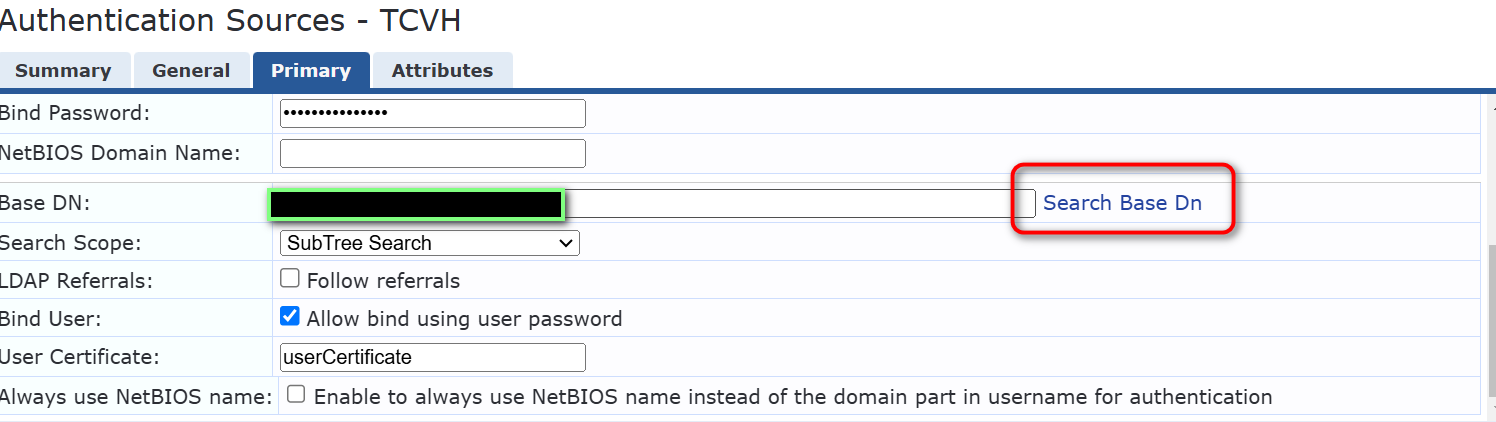Open the General tab
The width and height of the screenshot is (1496, 422).
191,71
